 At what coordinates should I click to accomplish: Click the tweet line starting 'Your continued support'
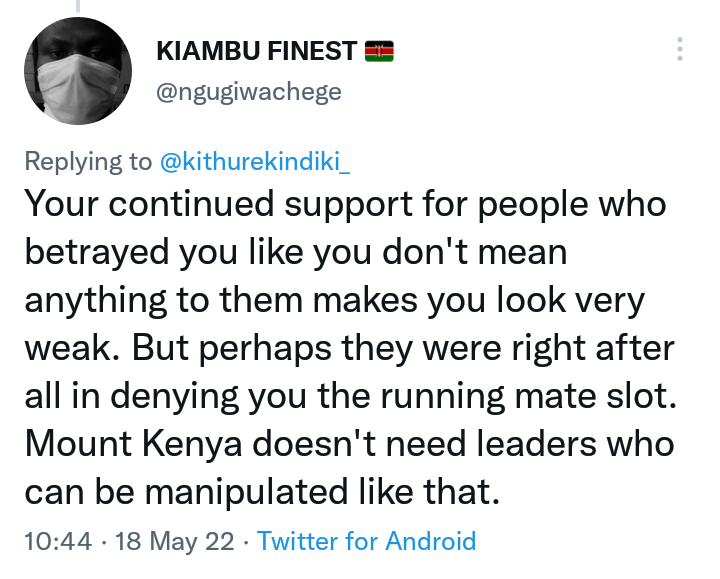(x=345, y=205)
